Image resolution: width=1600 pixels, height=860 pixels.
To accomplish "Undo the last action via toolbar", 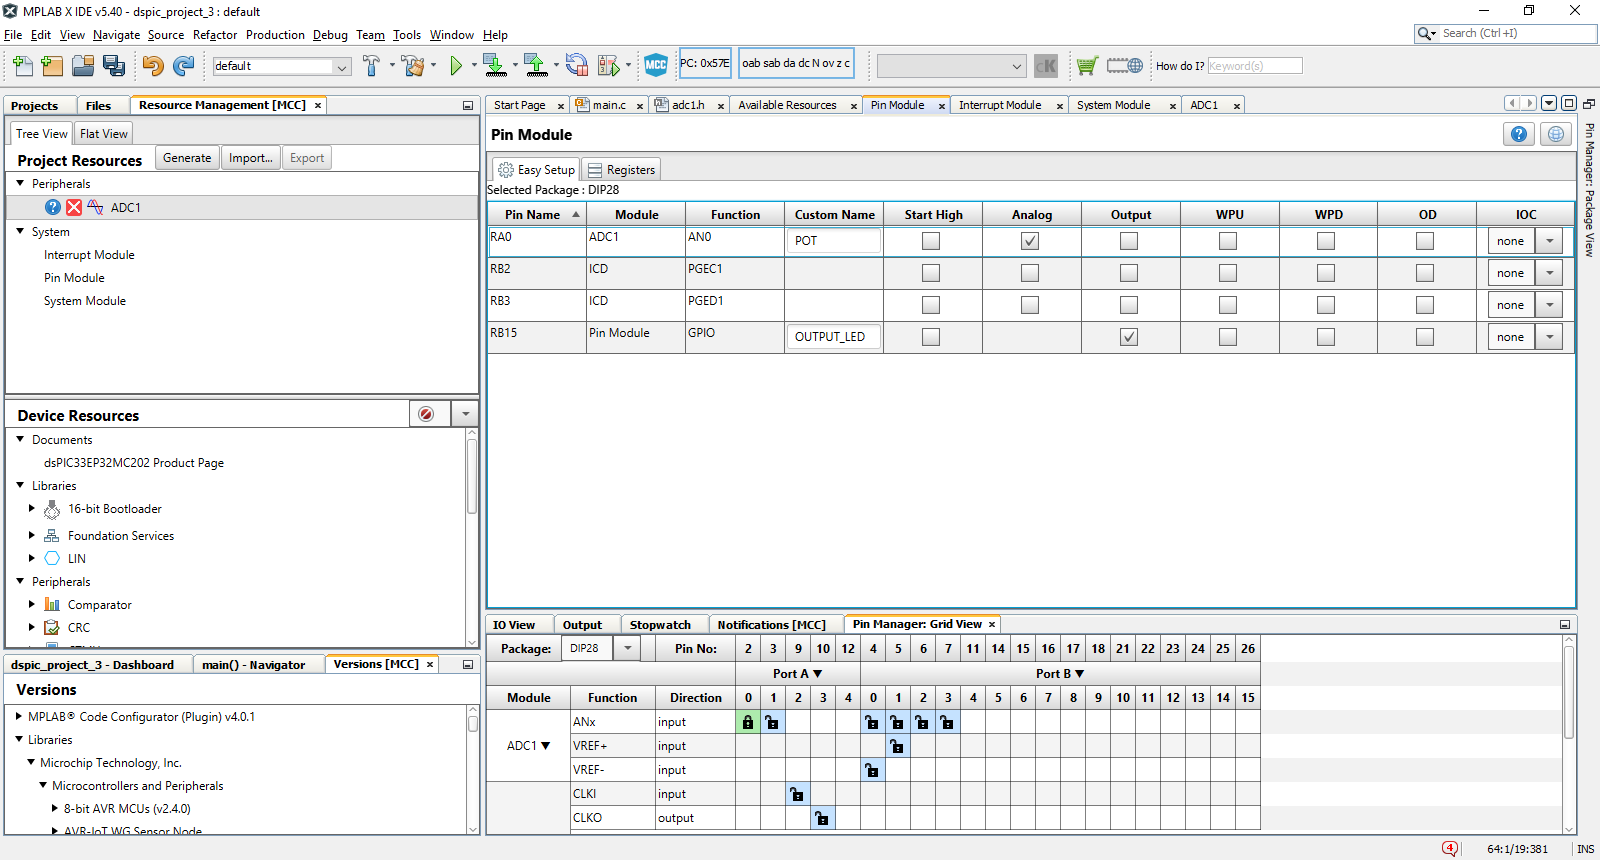I will click(x=153, y=66).
